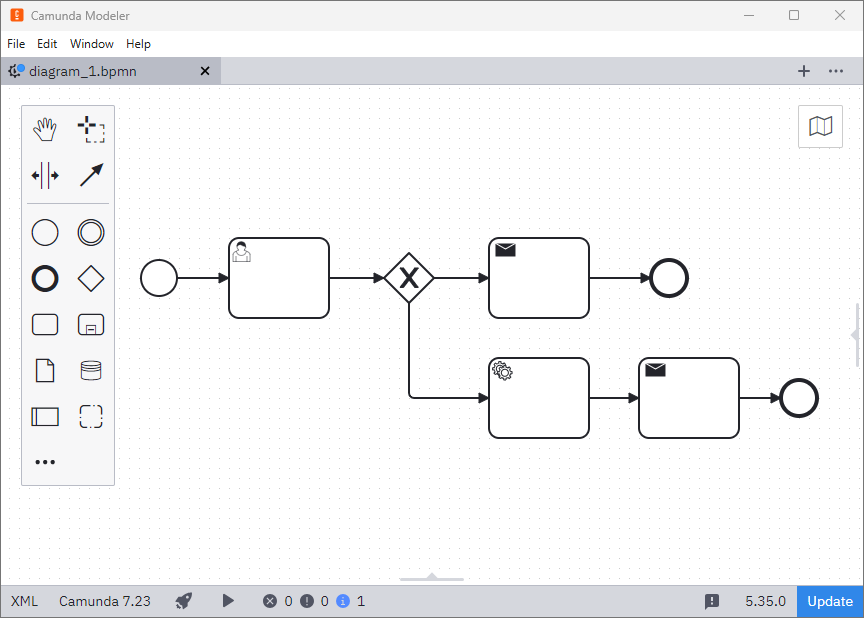Pick the Gateway diamond in palette

[91, 279]
